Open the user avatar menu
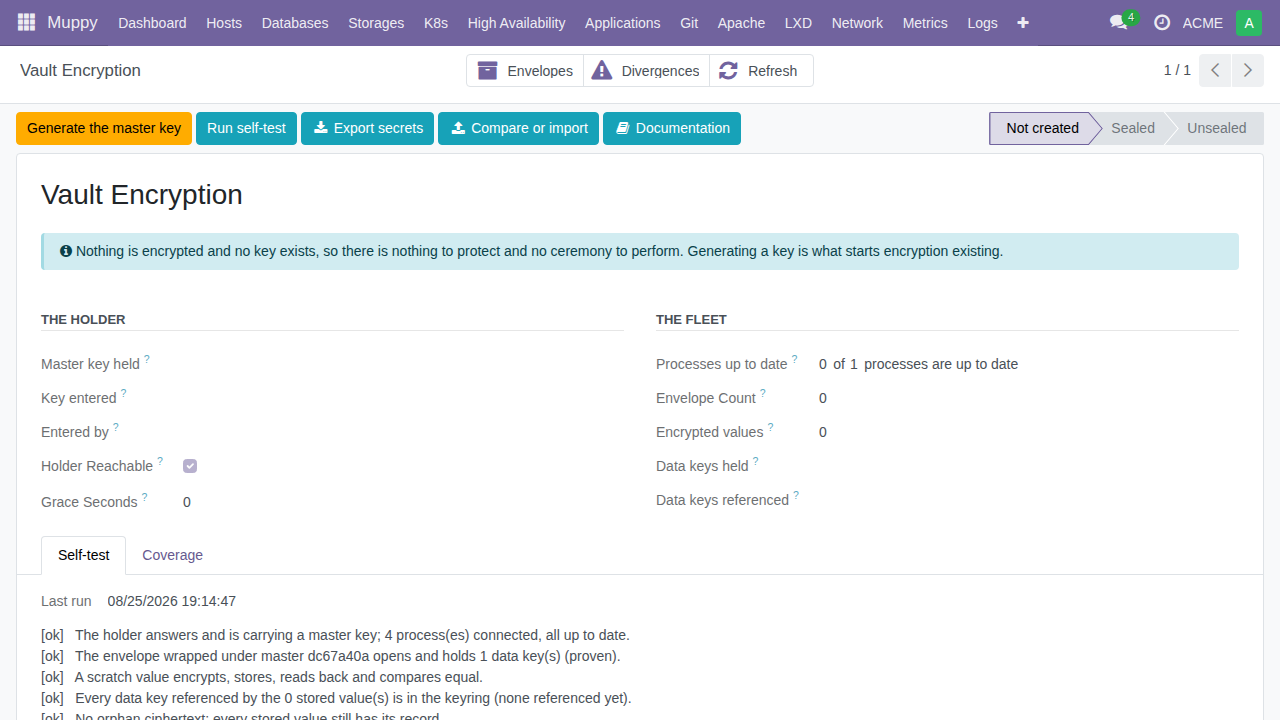Viewport: 1280px width, 720px height. [1249, 23]
